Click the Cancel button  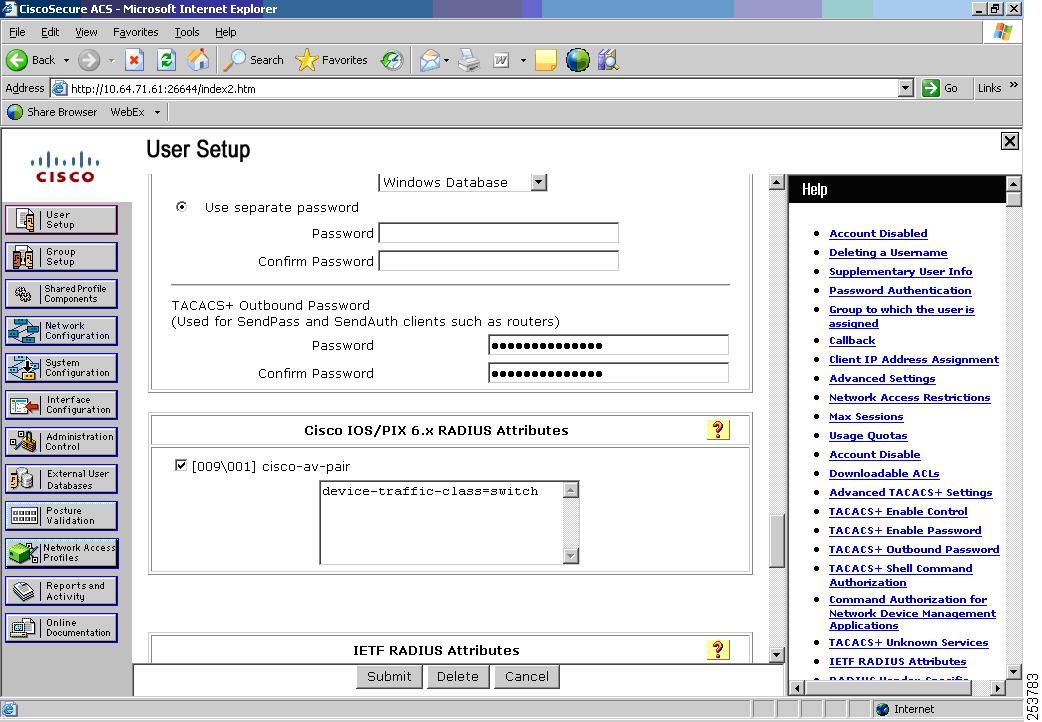(526, 676)
